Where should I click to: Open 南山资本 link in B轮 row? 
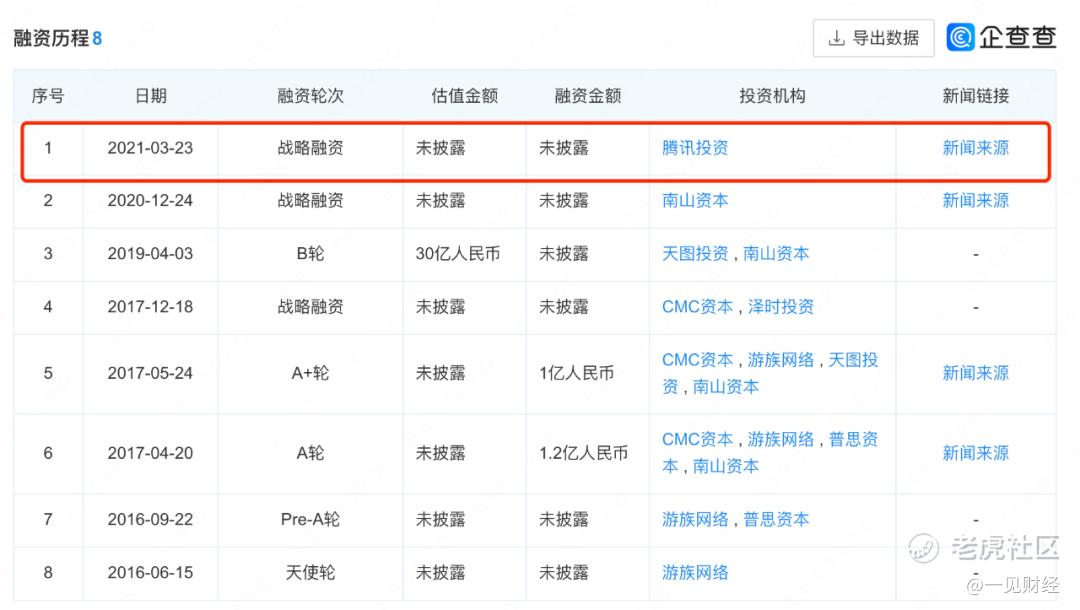click(776, 253)
